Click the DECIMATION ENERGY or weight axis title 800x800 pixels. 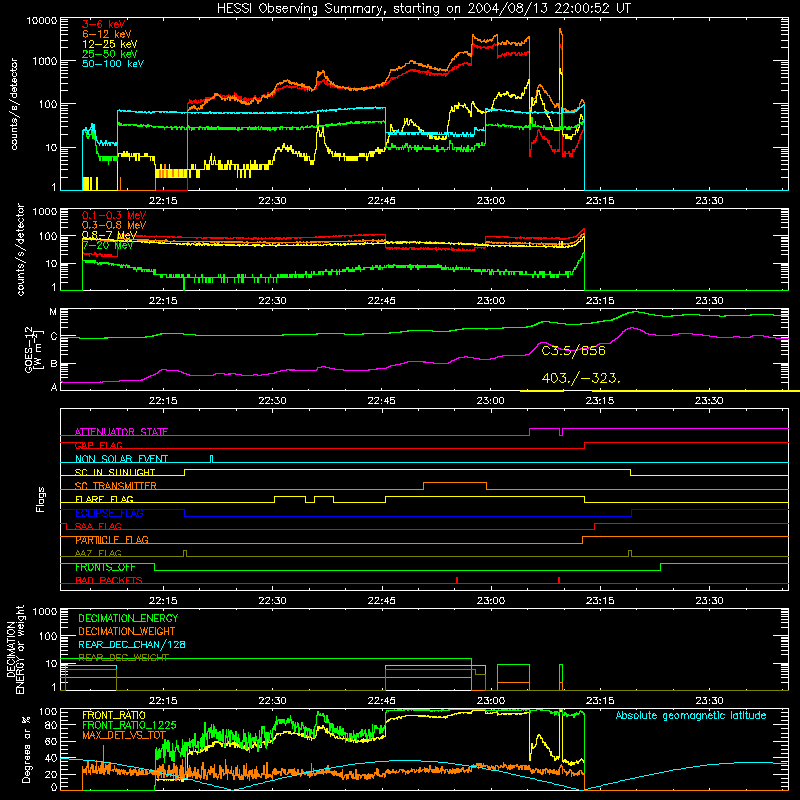15,649
